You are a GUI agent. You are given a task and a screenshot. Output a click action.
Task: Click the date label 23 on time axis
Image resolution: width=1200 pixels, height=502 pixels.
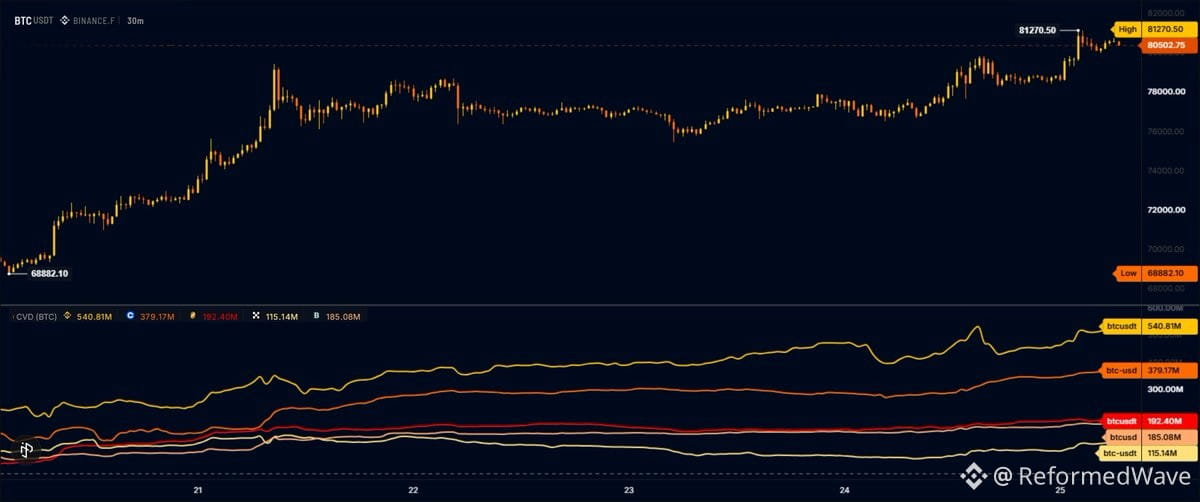click(x=629, y=490)
